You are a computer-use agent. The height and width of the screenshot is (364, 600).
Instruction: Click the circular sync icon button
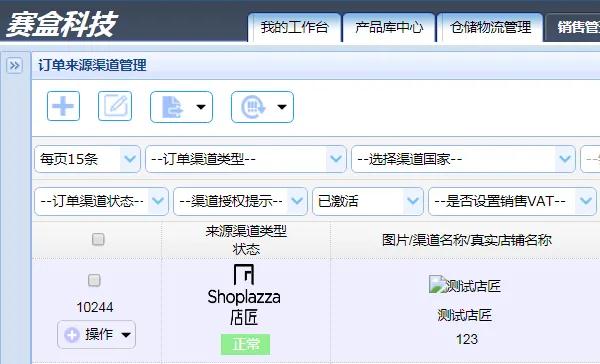252,107
